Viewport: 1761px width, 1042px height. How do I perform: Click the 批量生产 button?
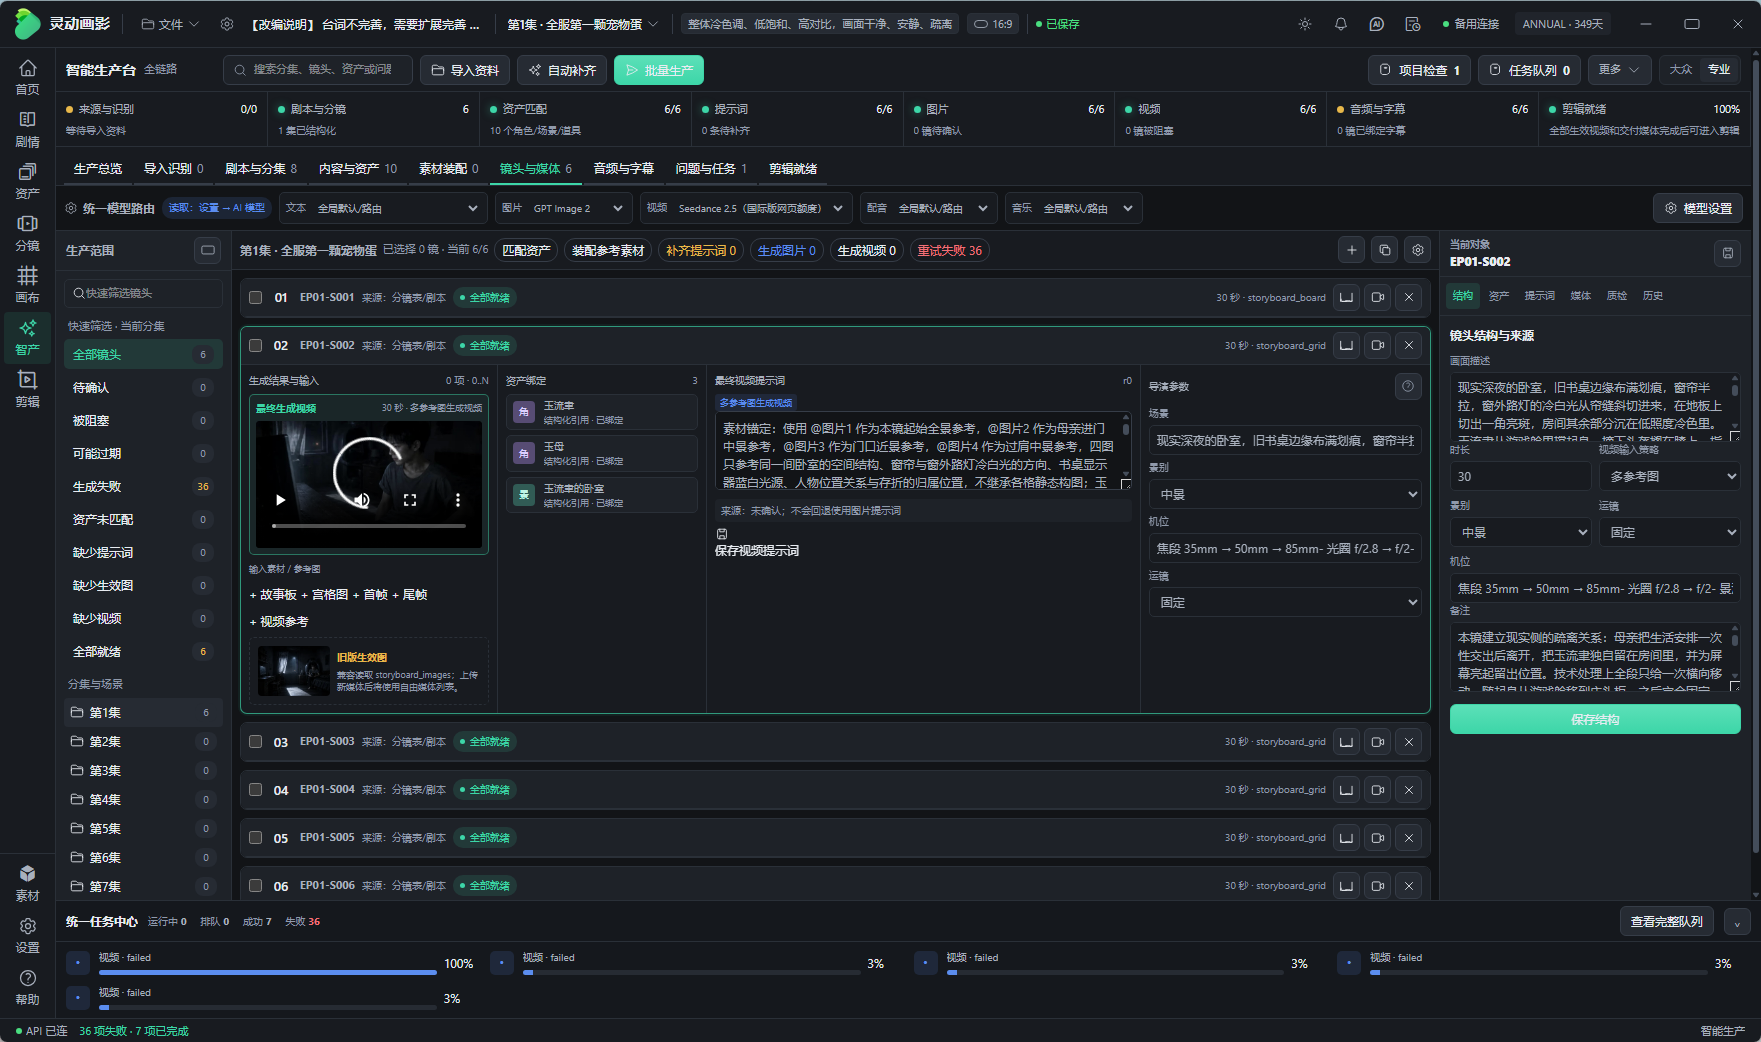coord(659,70)
